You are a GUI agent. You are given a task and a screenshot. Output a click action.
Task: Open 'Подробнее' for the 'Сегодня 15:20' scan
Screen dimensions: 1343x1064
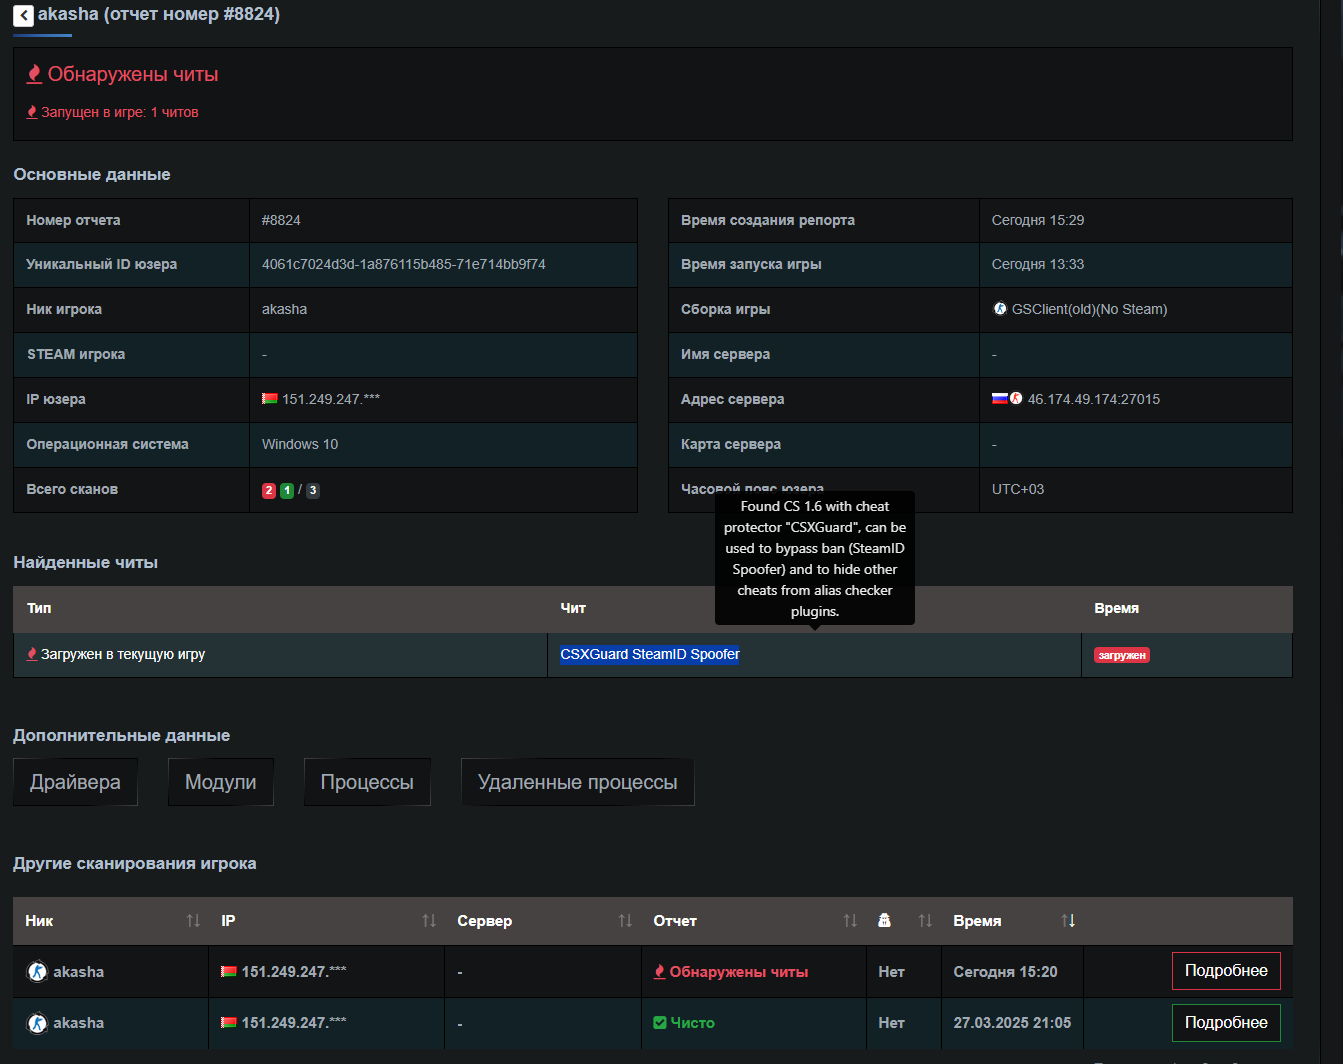pyautogui.click(x=1226, y=971)
